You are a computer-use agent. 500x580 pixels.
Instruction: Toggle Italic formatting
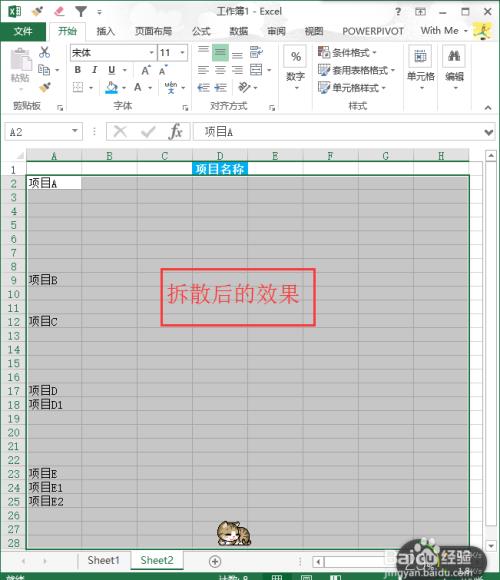click(x=95, y=70)
